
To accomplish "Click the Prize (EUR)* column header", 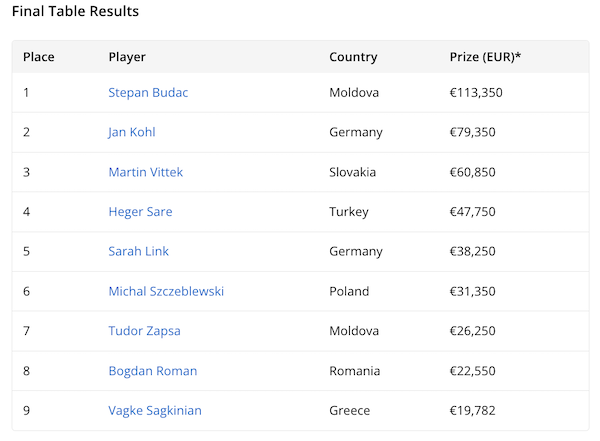I will coord(485,57).
